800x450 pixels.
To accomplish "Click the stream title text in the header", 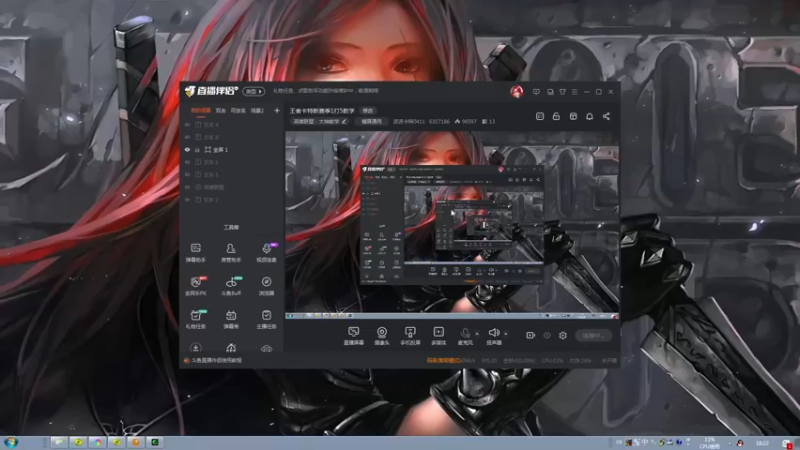I will (x=322, y=111).
